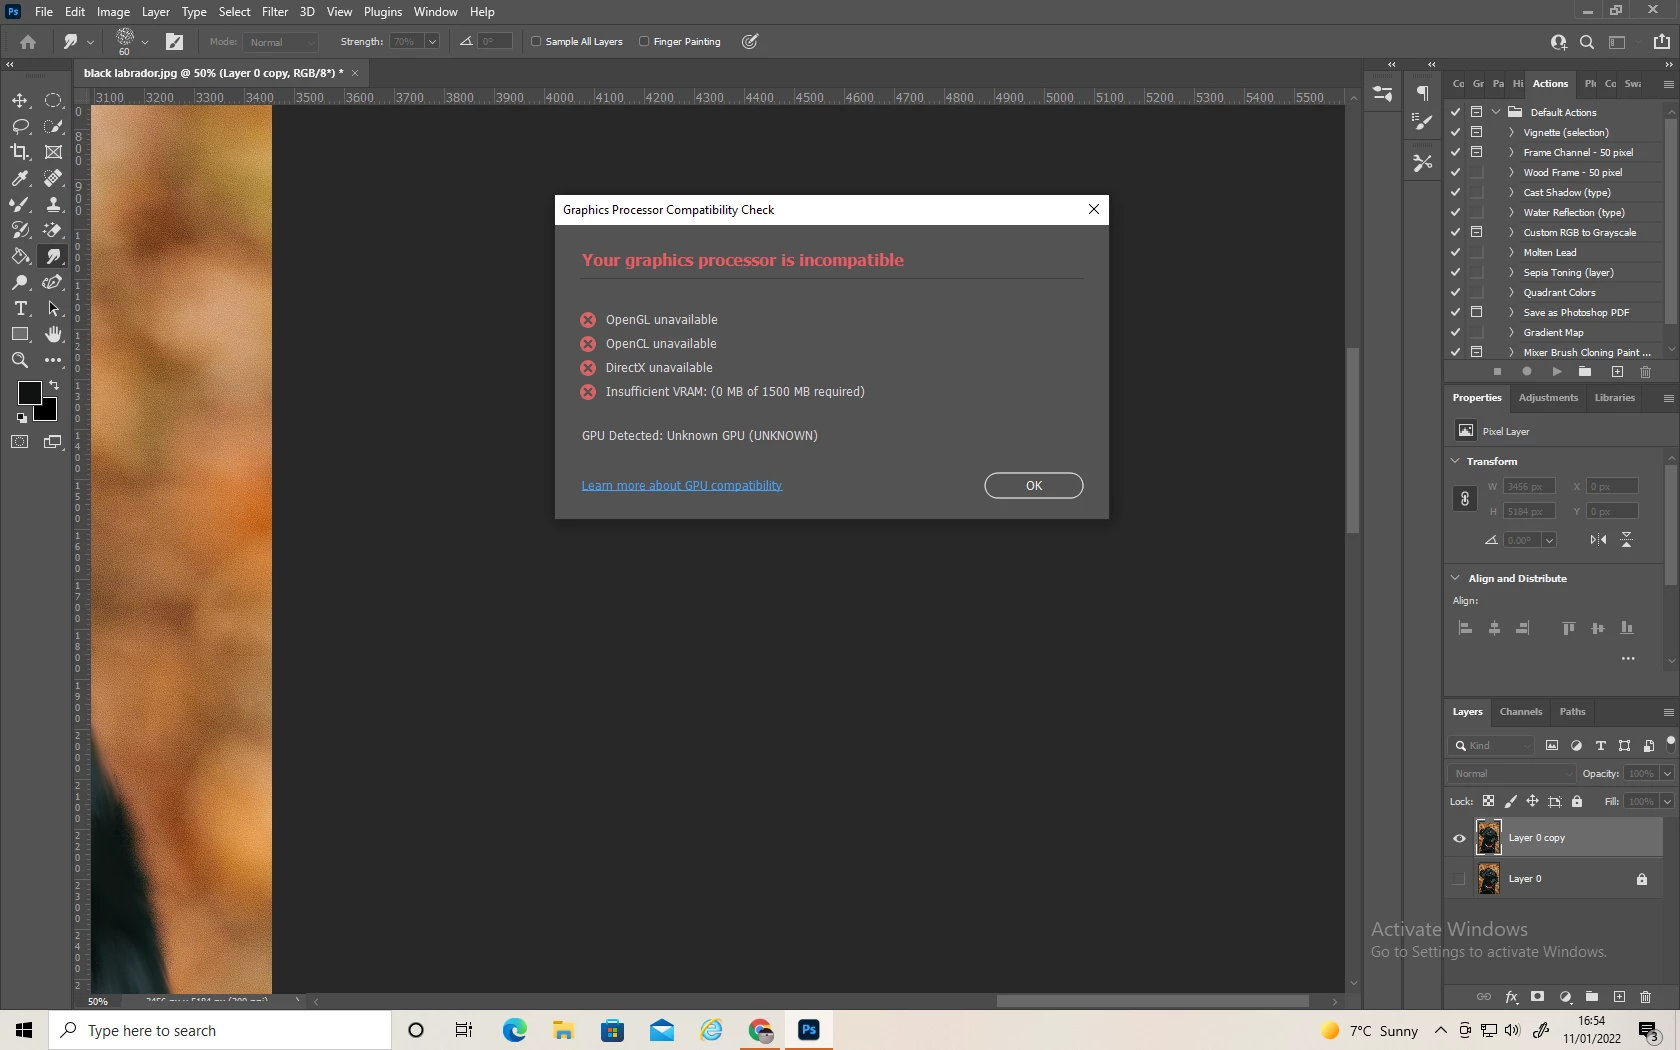The image size is (1680, 1050).
Task: Switch to the Paths tab
Action: (x=1572, y=712)
